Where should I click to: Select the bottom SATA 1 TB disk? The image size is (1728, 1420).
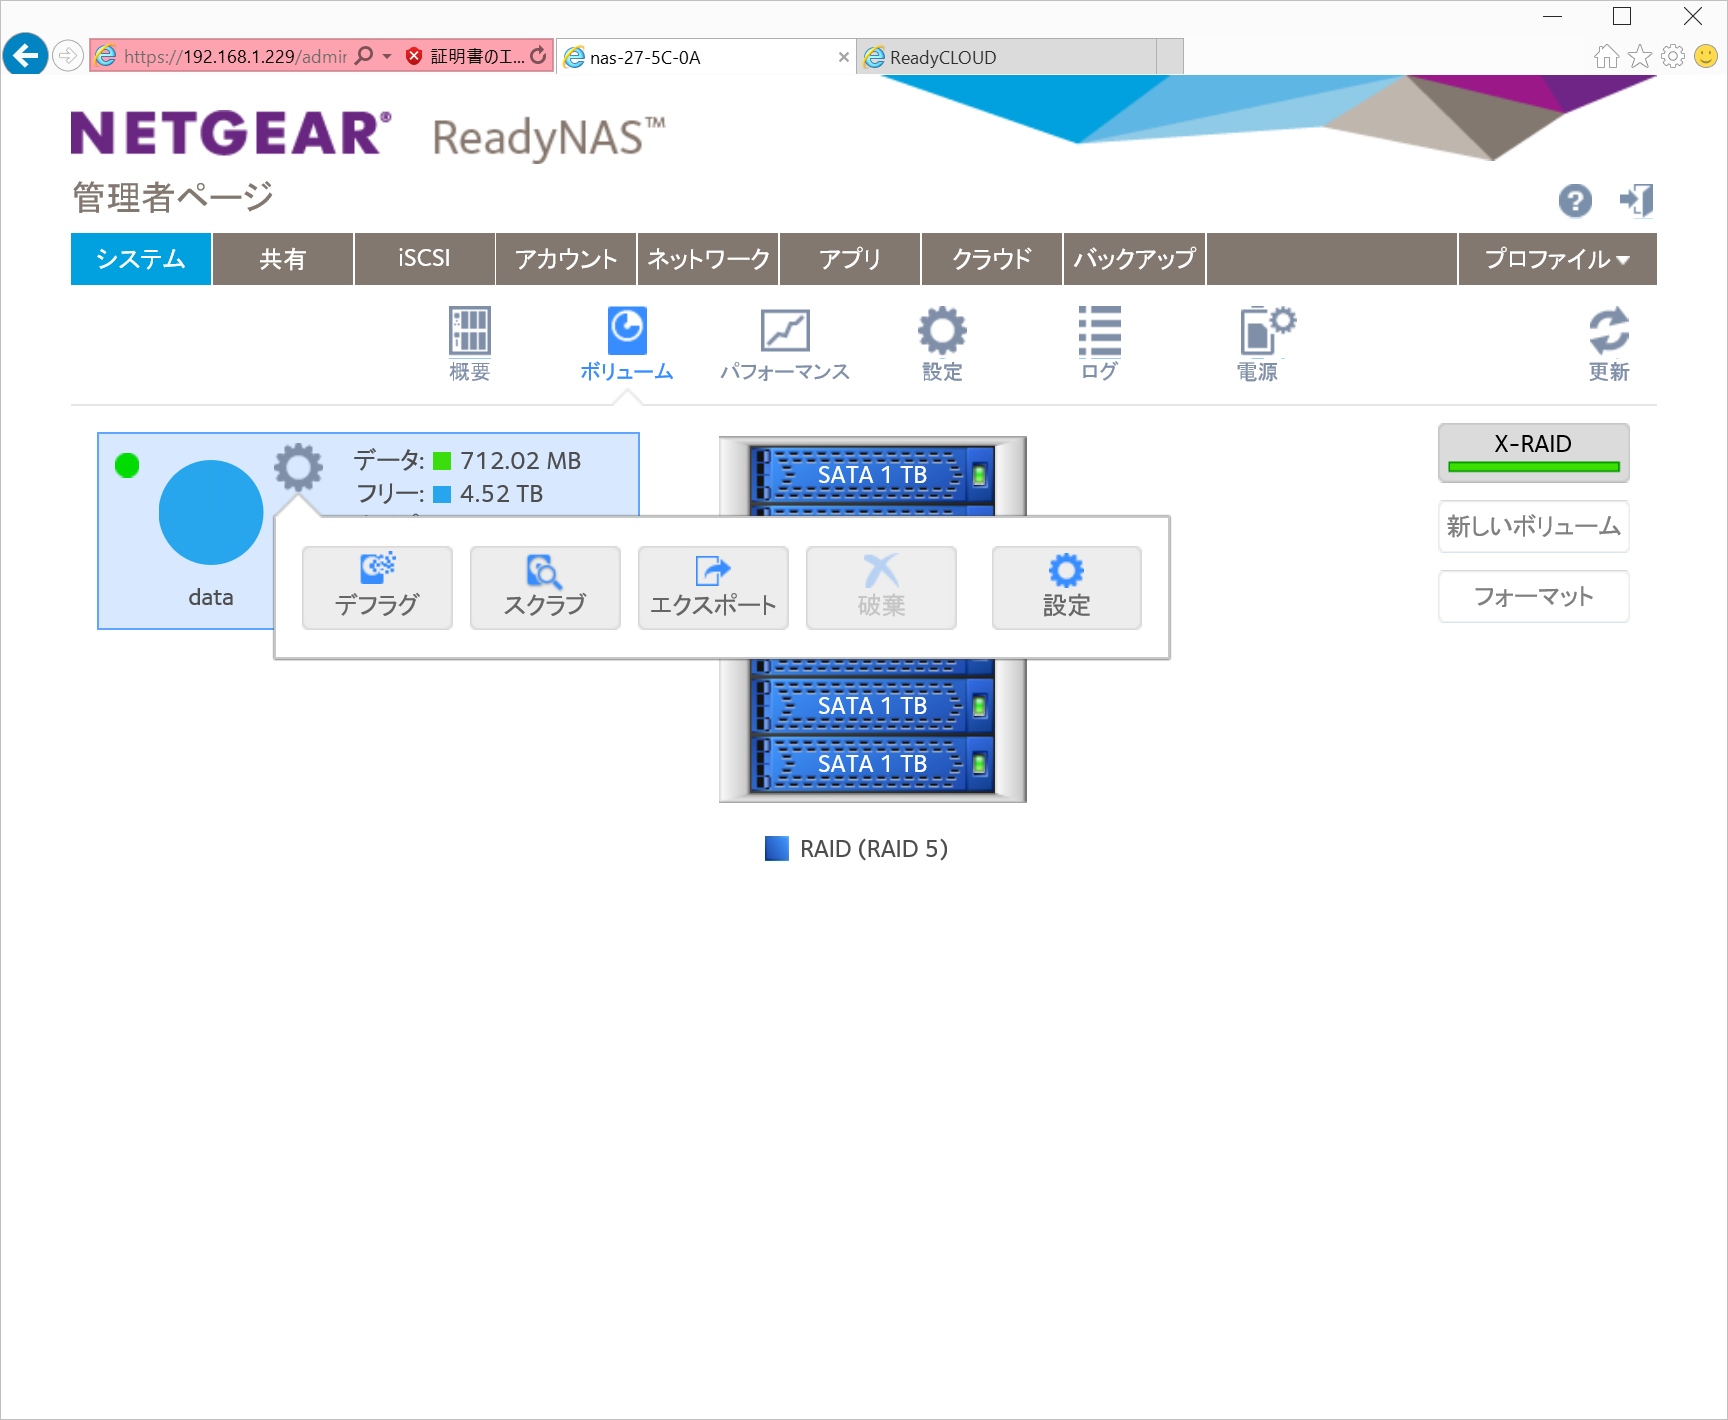872,764
